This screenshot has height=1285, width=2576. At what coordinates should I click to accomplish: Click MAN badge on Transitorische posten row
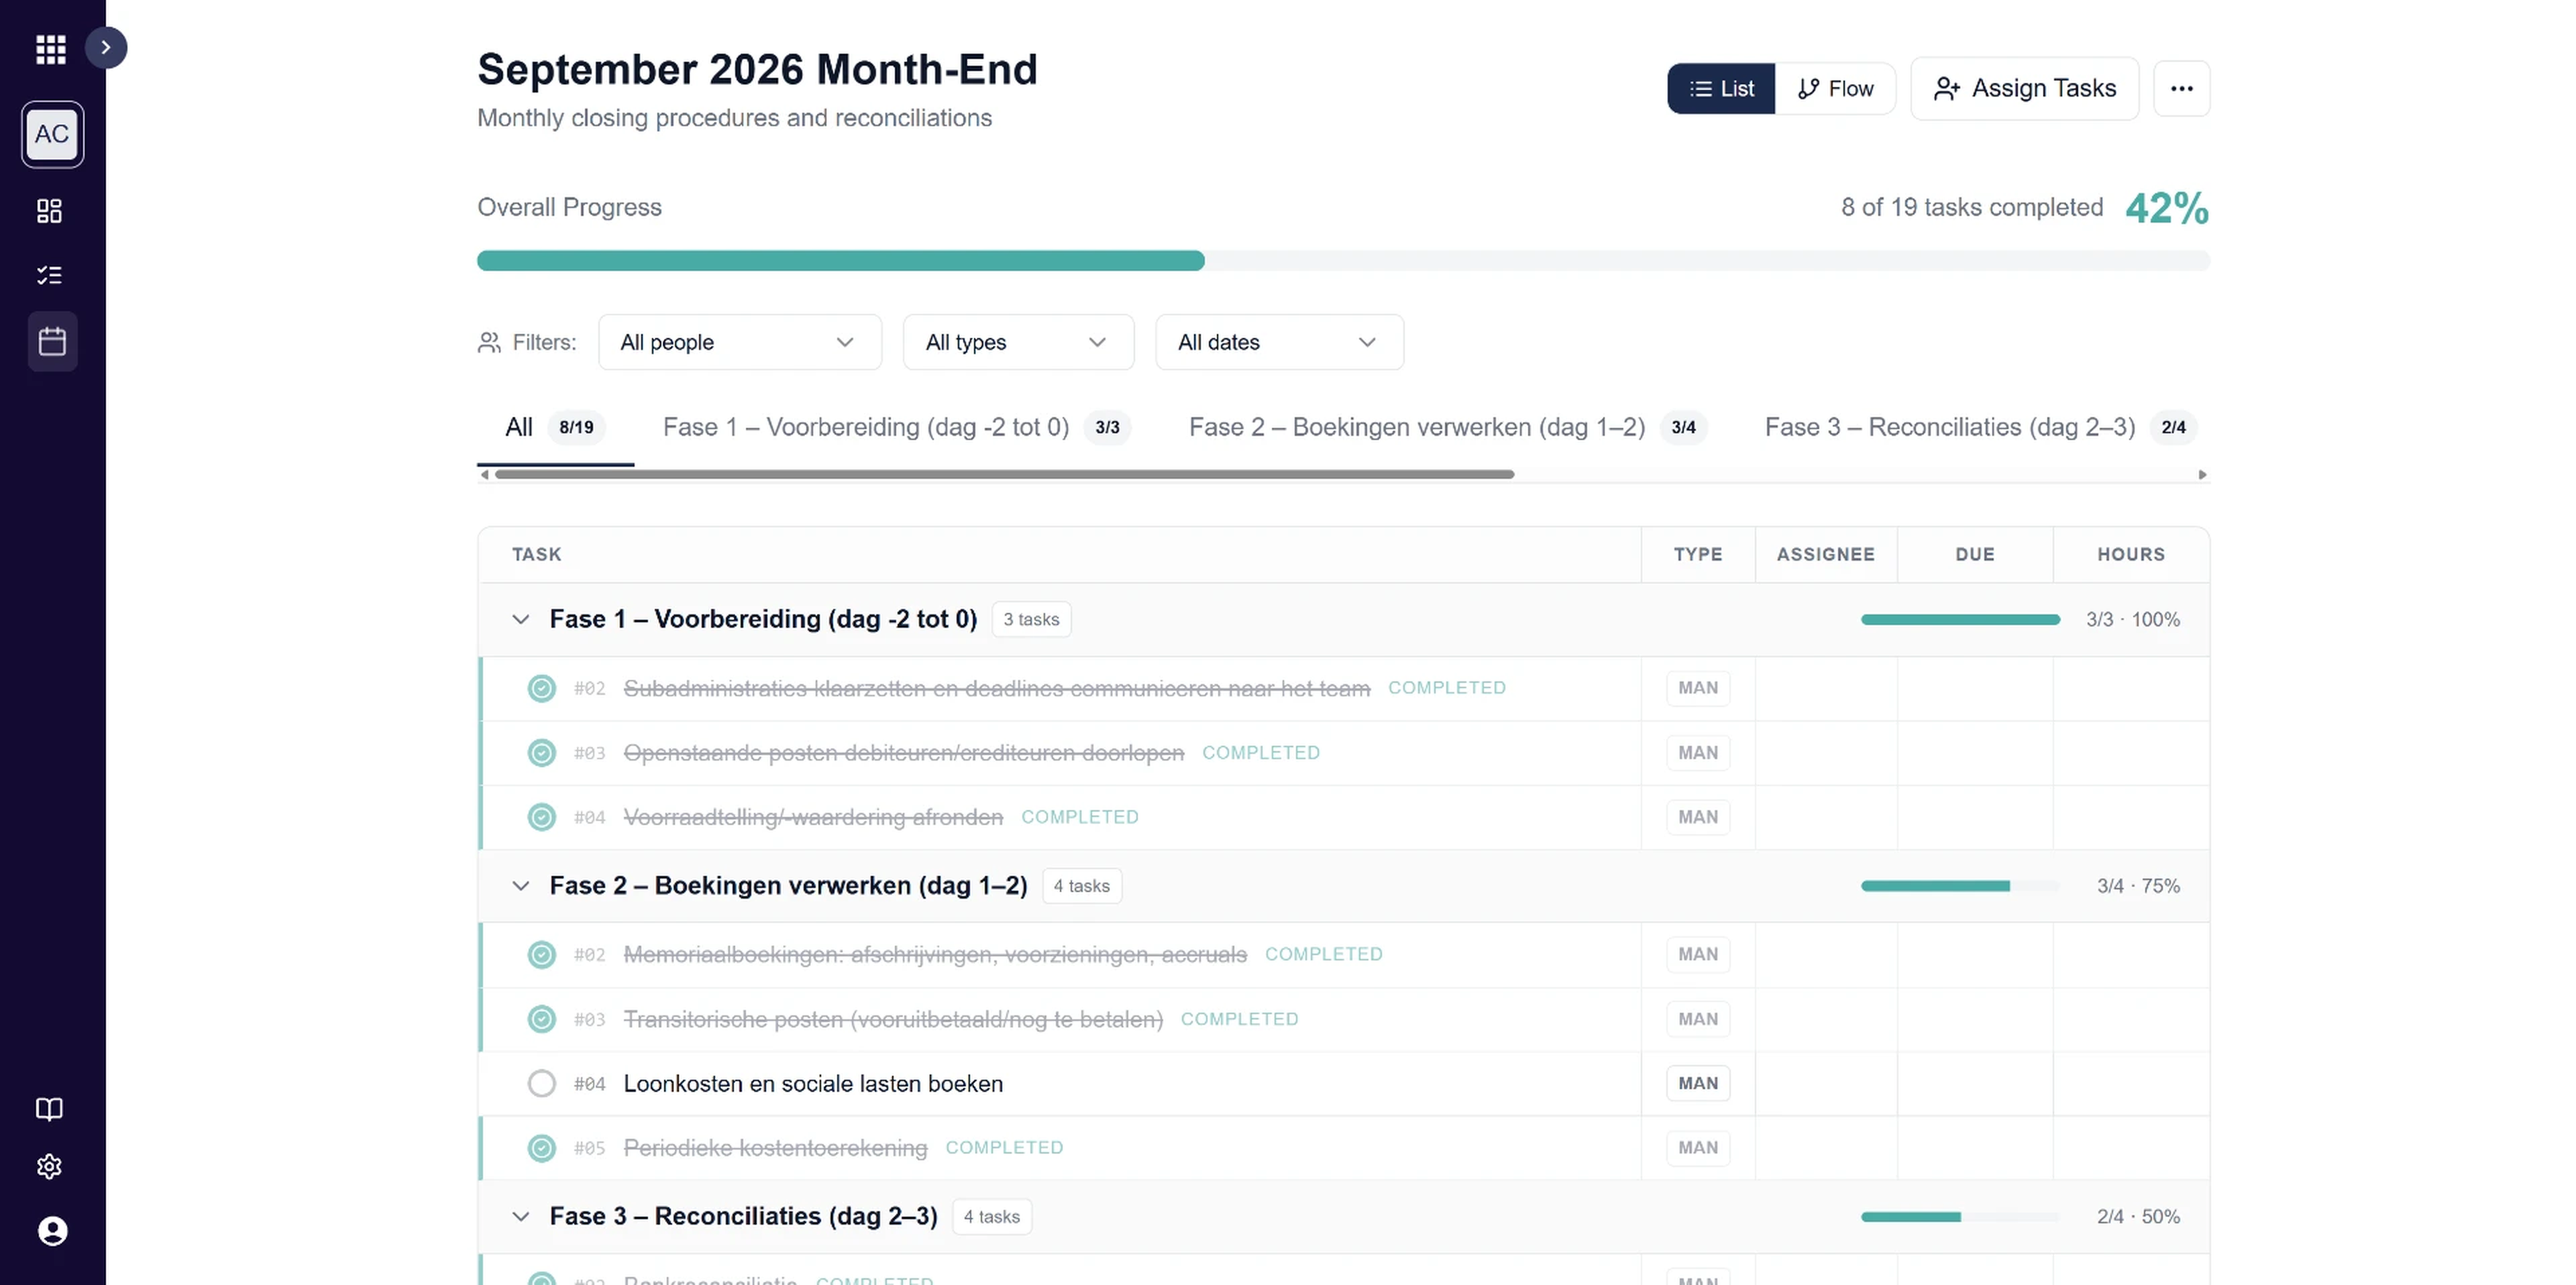(x=1698, y=1019)
